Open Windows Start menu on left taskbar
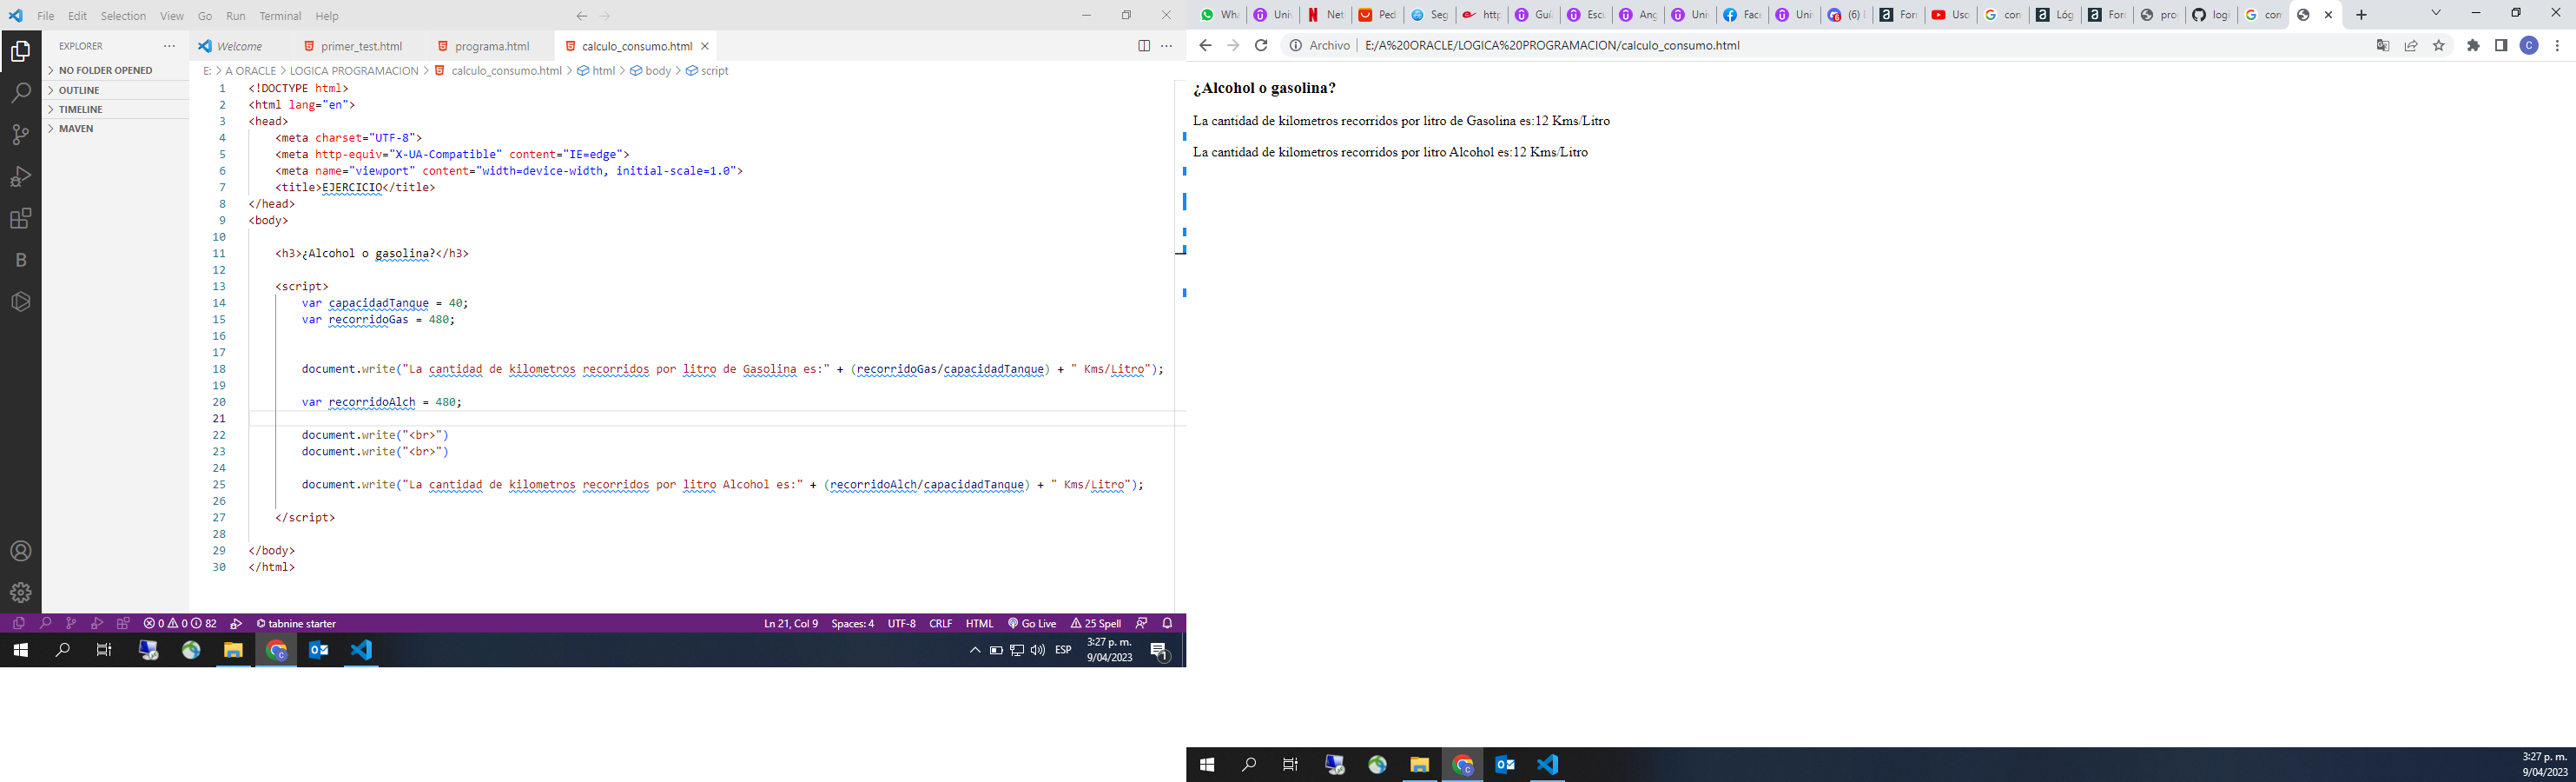Viewport: 2576px width, 782px height. point(20,650)
